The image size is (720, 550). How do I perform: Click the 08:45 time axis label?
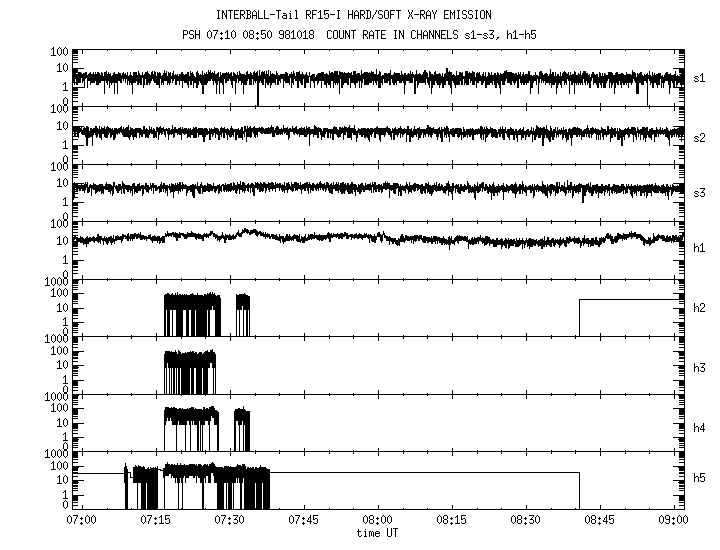pyautogui.click(x=599, y=520)
